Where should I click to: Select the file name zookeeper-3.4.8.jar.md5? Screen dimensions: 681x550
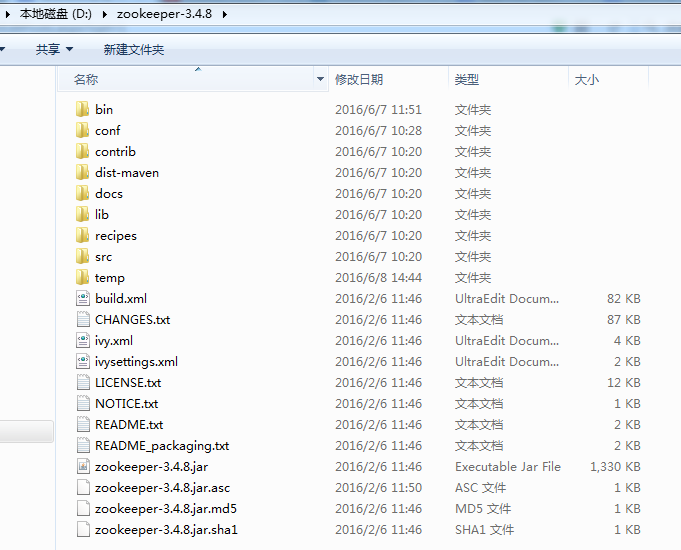click(166, 508)
